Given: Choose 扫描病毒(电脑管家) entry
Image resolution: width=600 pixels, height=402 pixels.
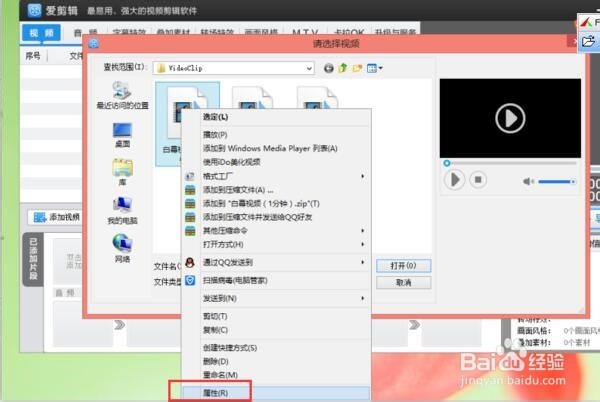Looking at the screenshot, I should point(276,280).
